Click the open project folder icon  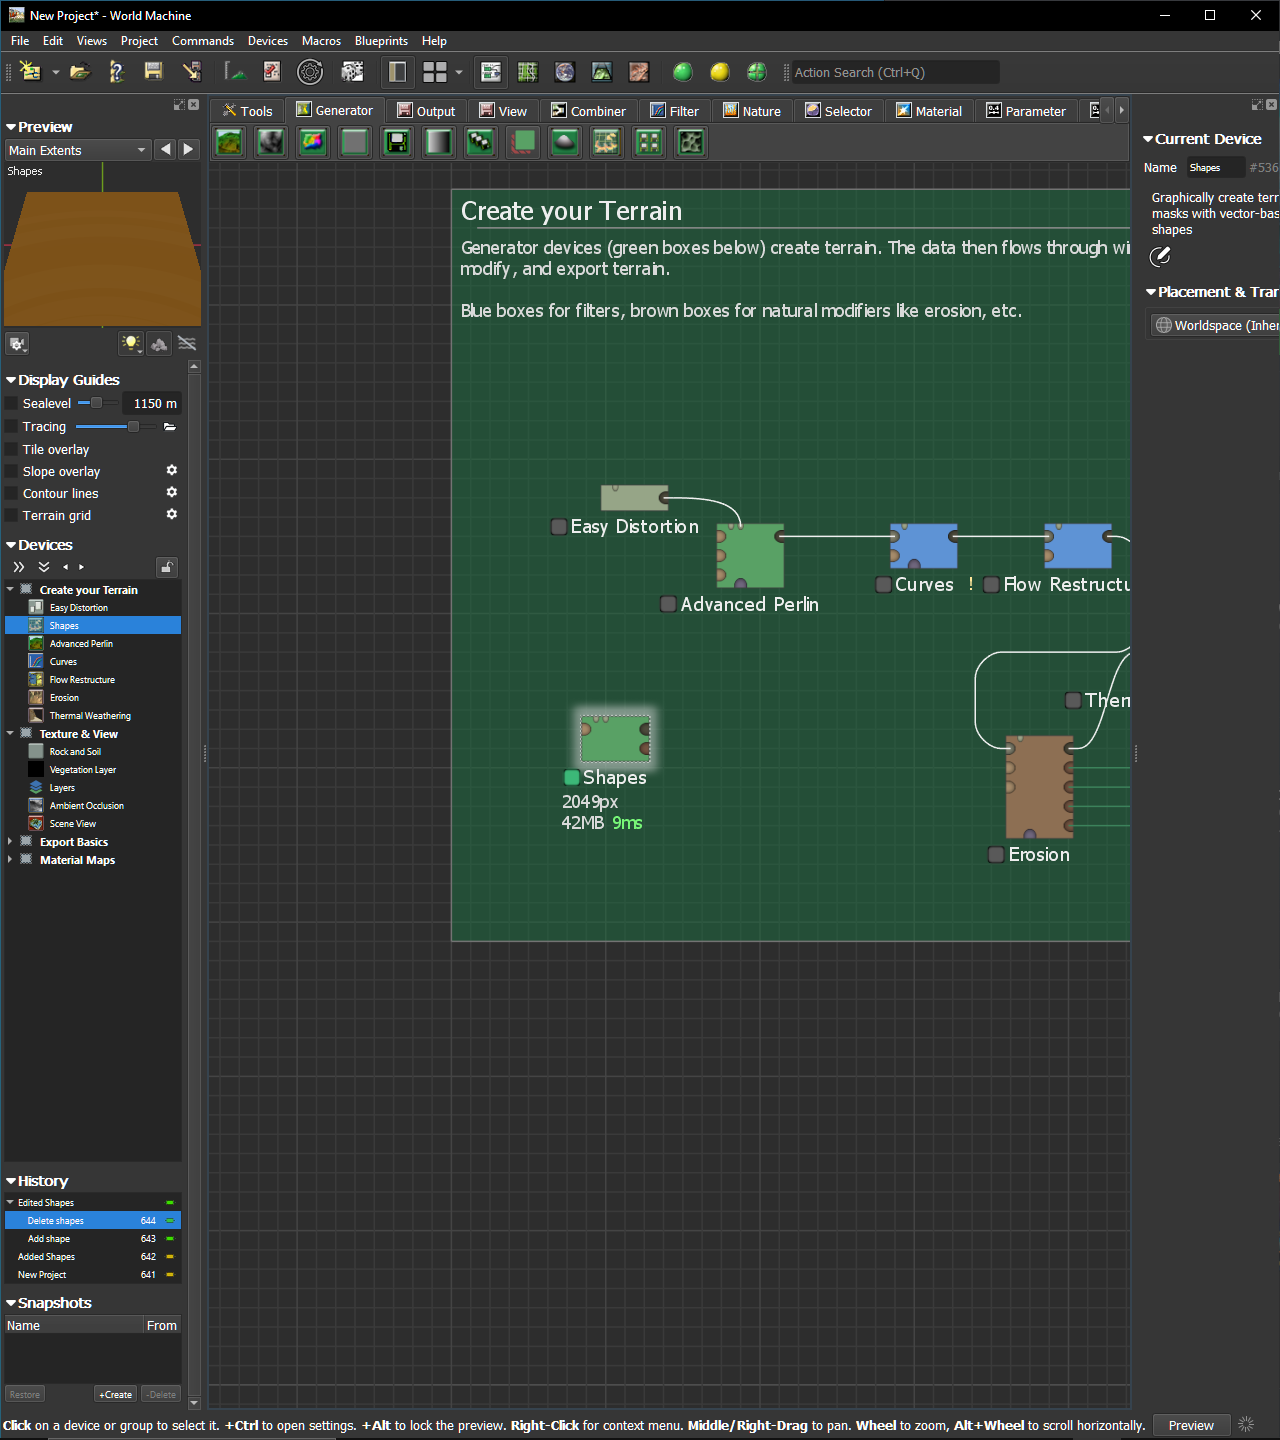point(80,72)
